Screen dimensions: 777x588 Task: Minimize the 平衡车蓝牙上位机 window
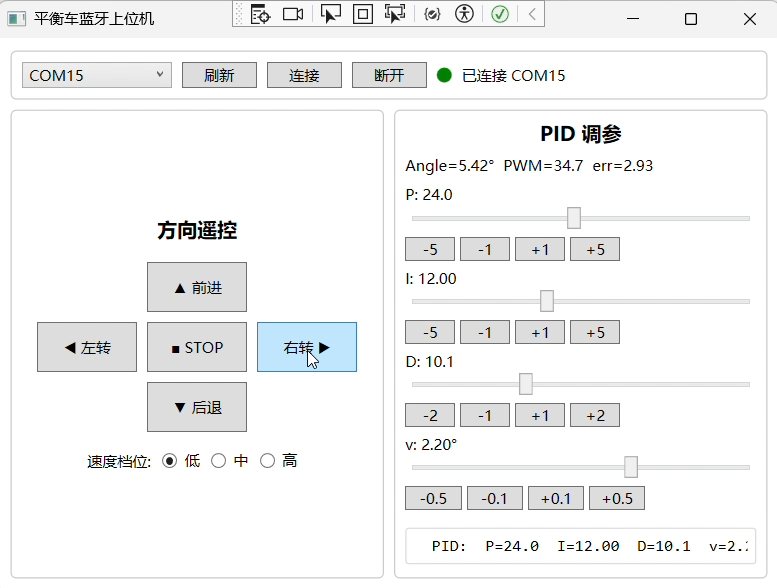tap(633, 19)
